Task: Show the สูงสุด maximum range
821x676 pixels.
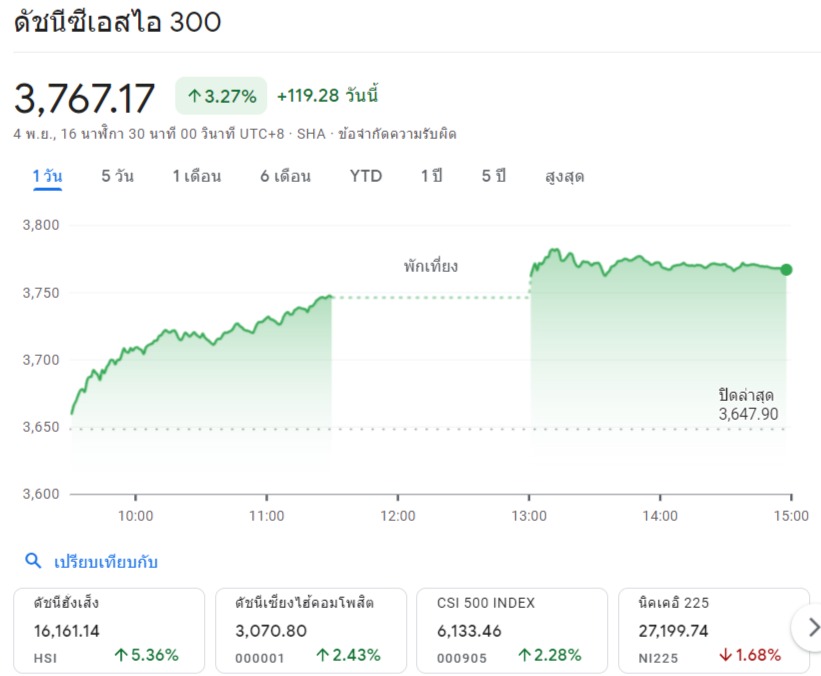Action: (564, 176)
